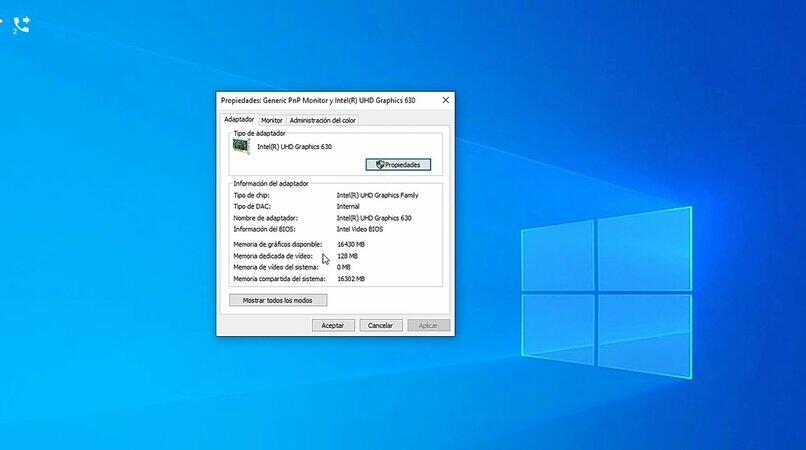Click the '0 MB' value
Viewport: 806px width, 450px height.
(x=344, y=267)
